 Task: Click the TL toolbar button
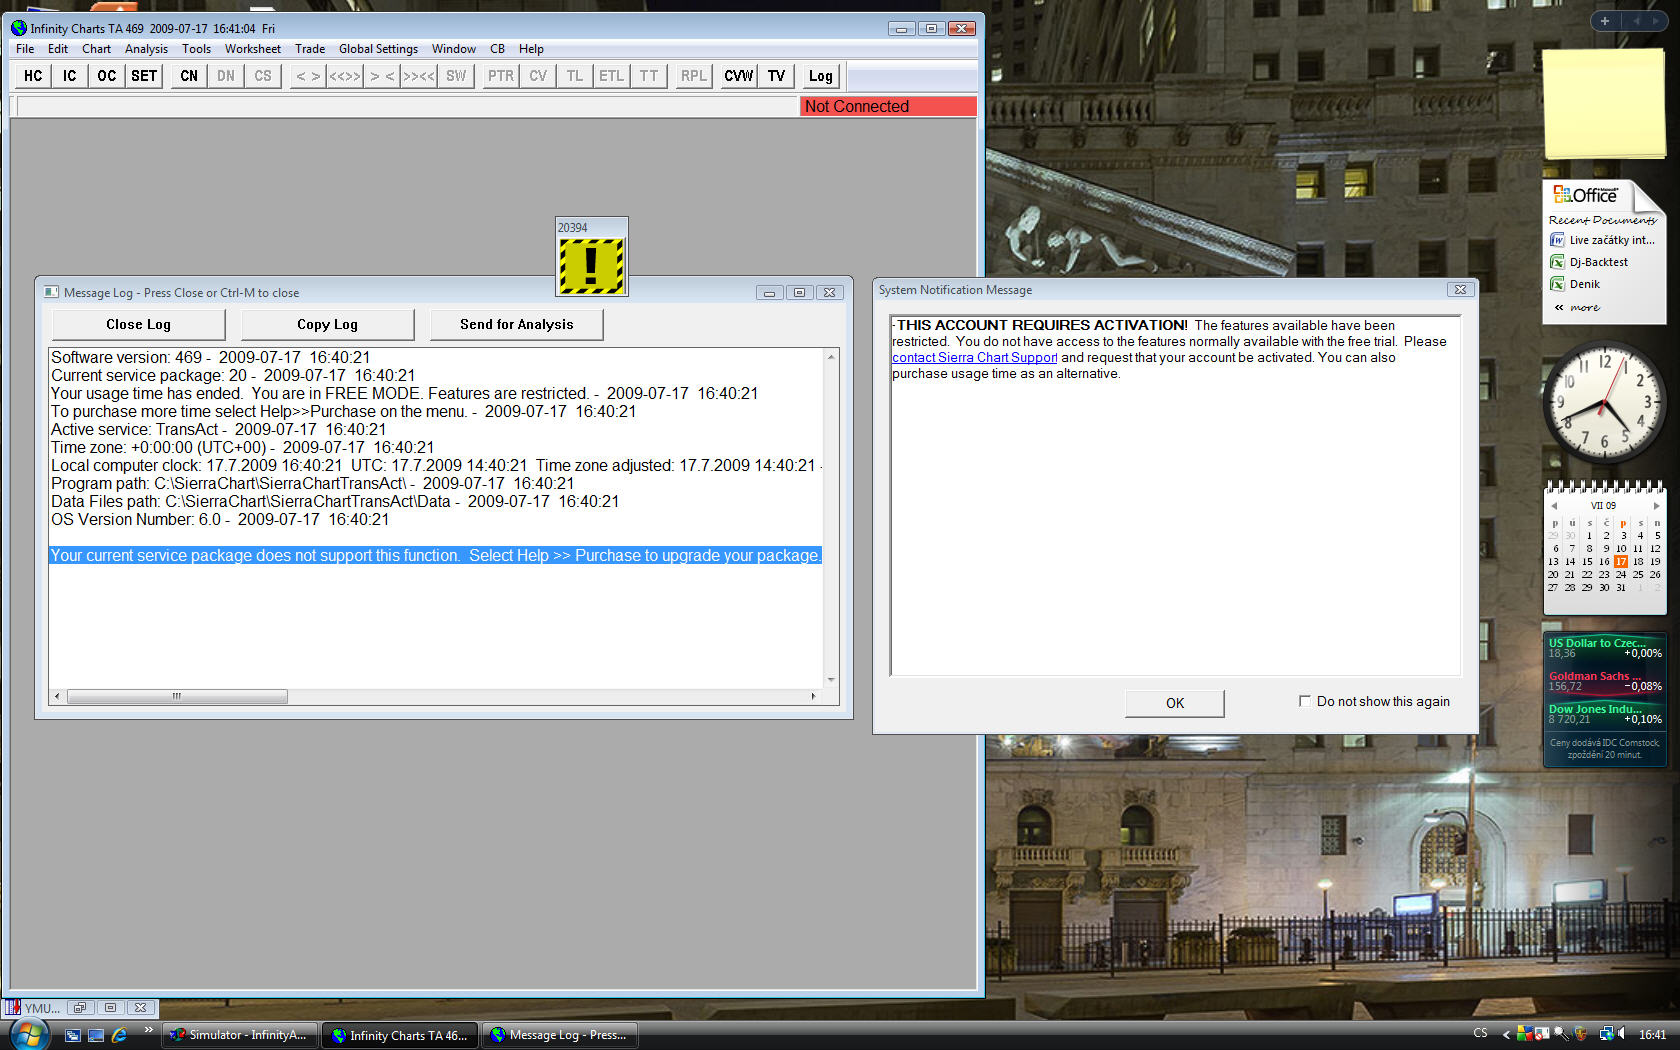575,76
